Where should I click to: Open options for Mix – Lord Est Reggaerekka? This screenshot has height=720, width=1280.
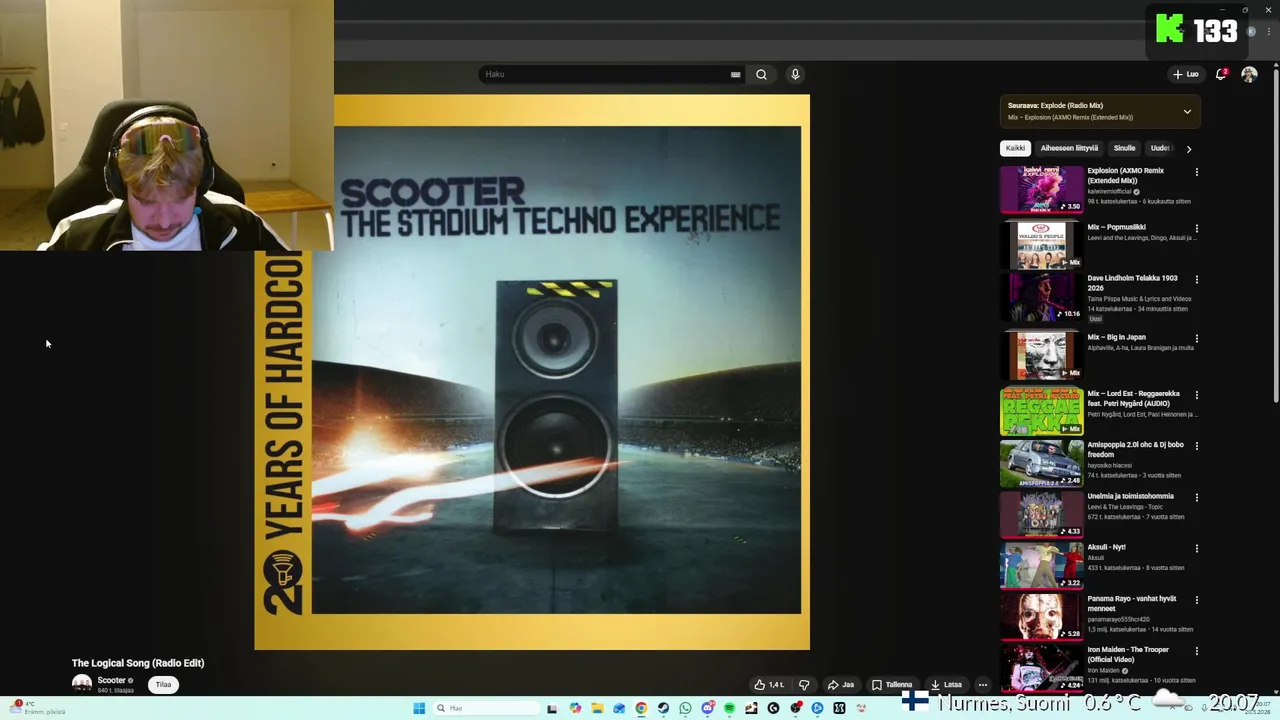click(1196, 394)
